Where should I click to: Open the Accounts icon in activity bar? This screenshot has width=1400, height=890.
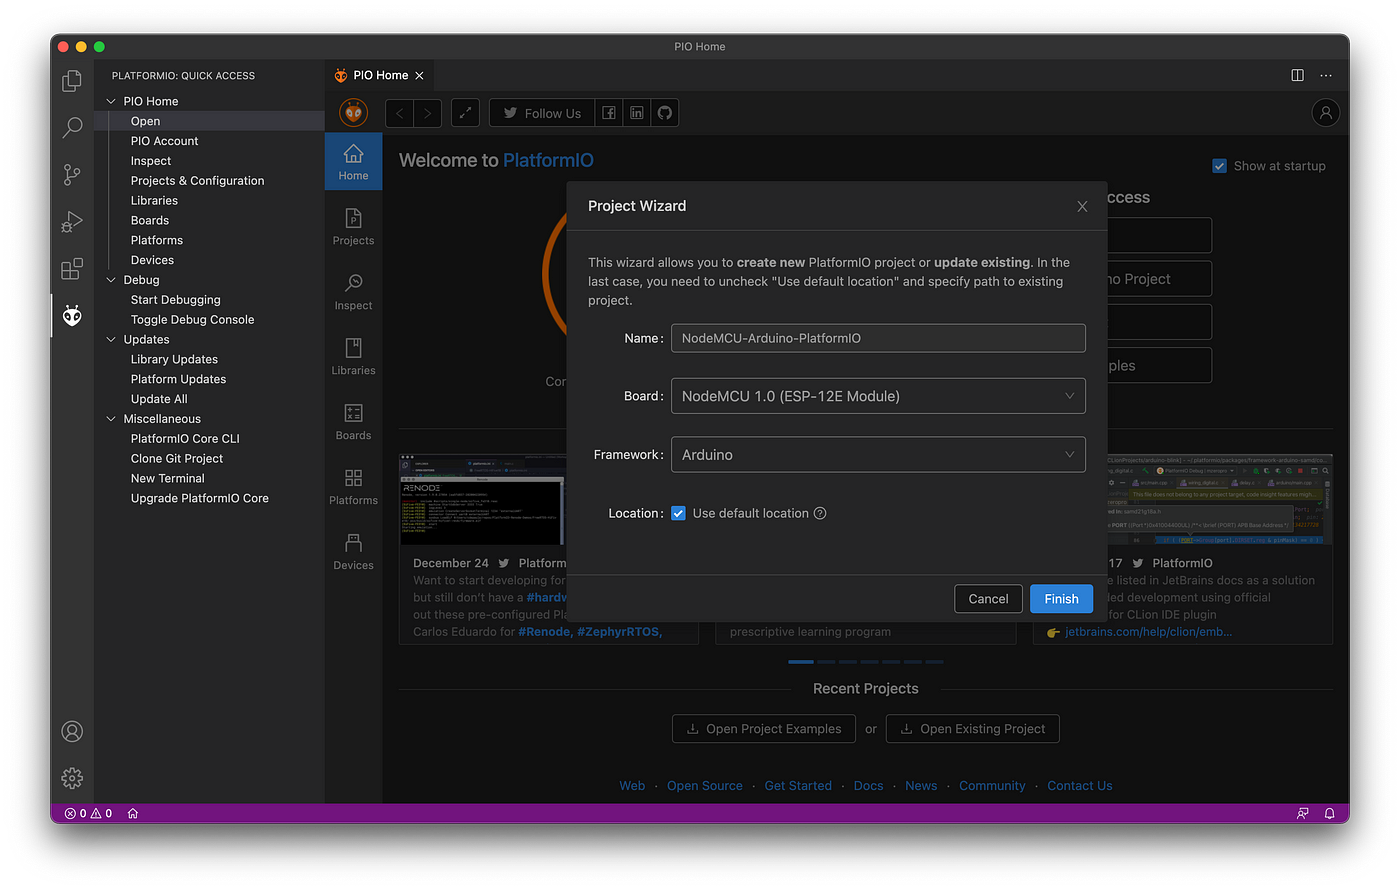[72, 731]
